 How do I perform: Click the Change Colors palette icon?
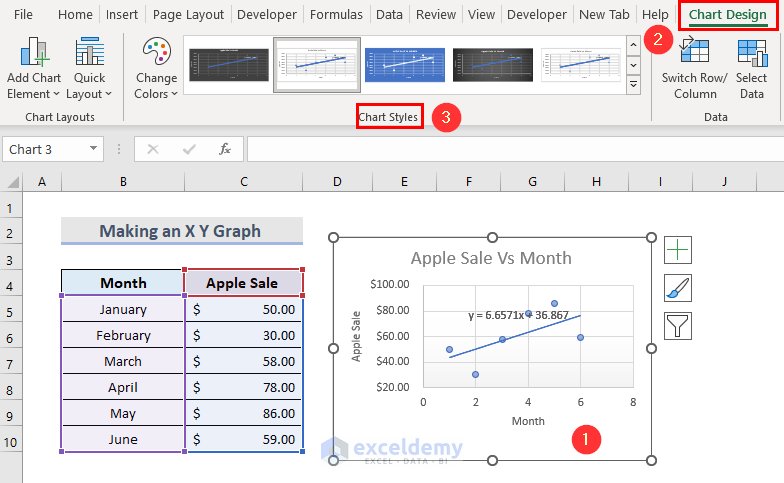(156, 54)
